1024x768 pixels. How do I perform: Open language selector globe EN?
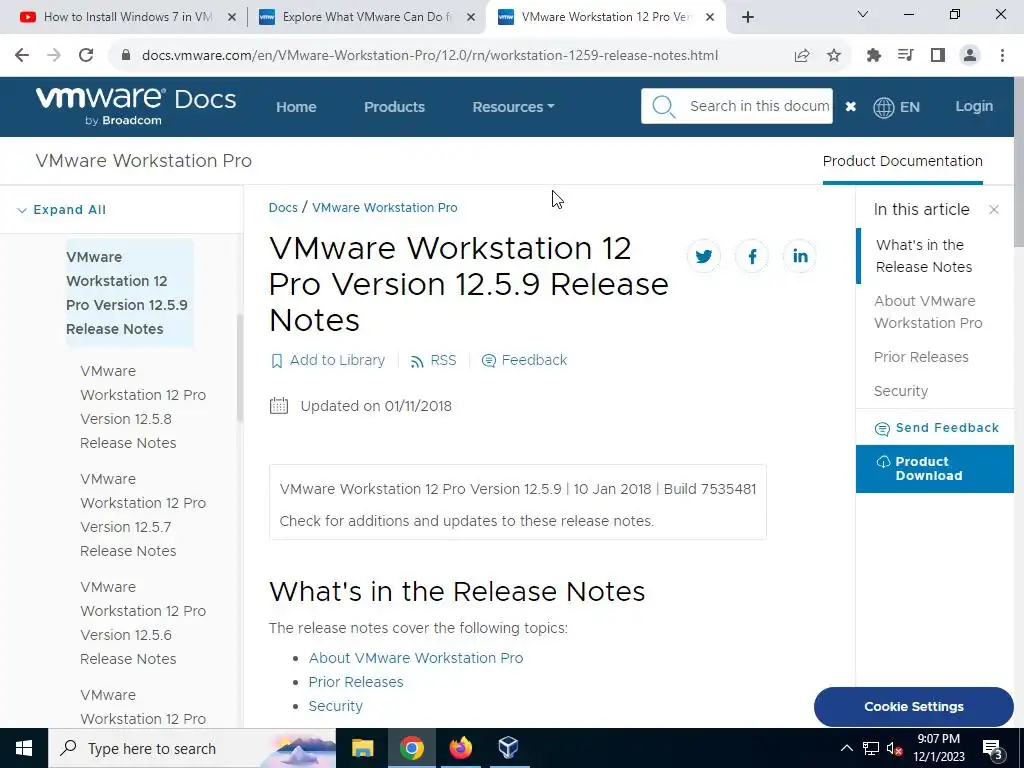896,107
